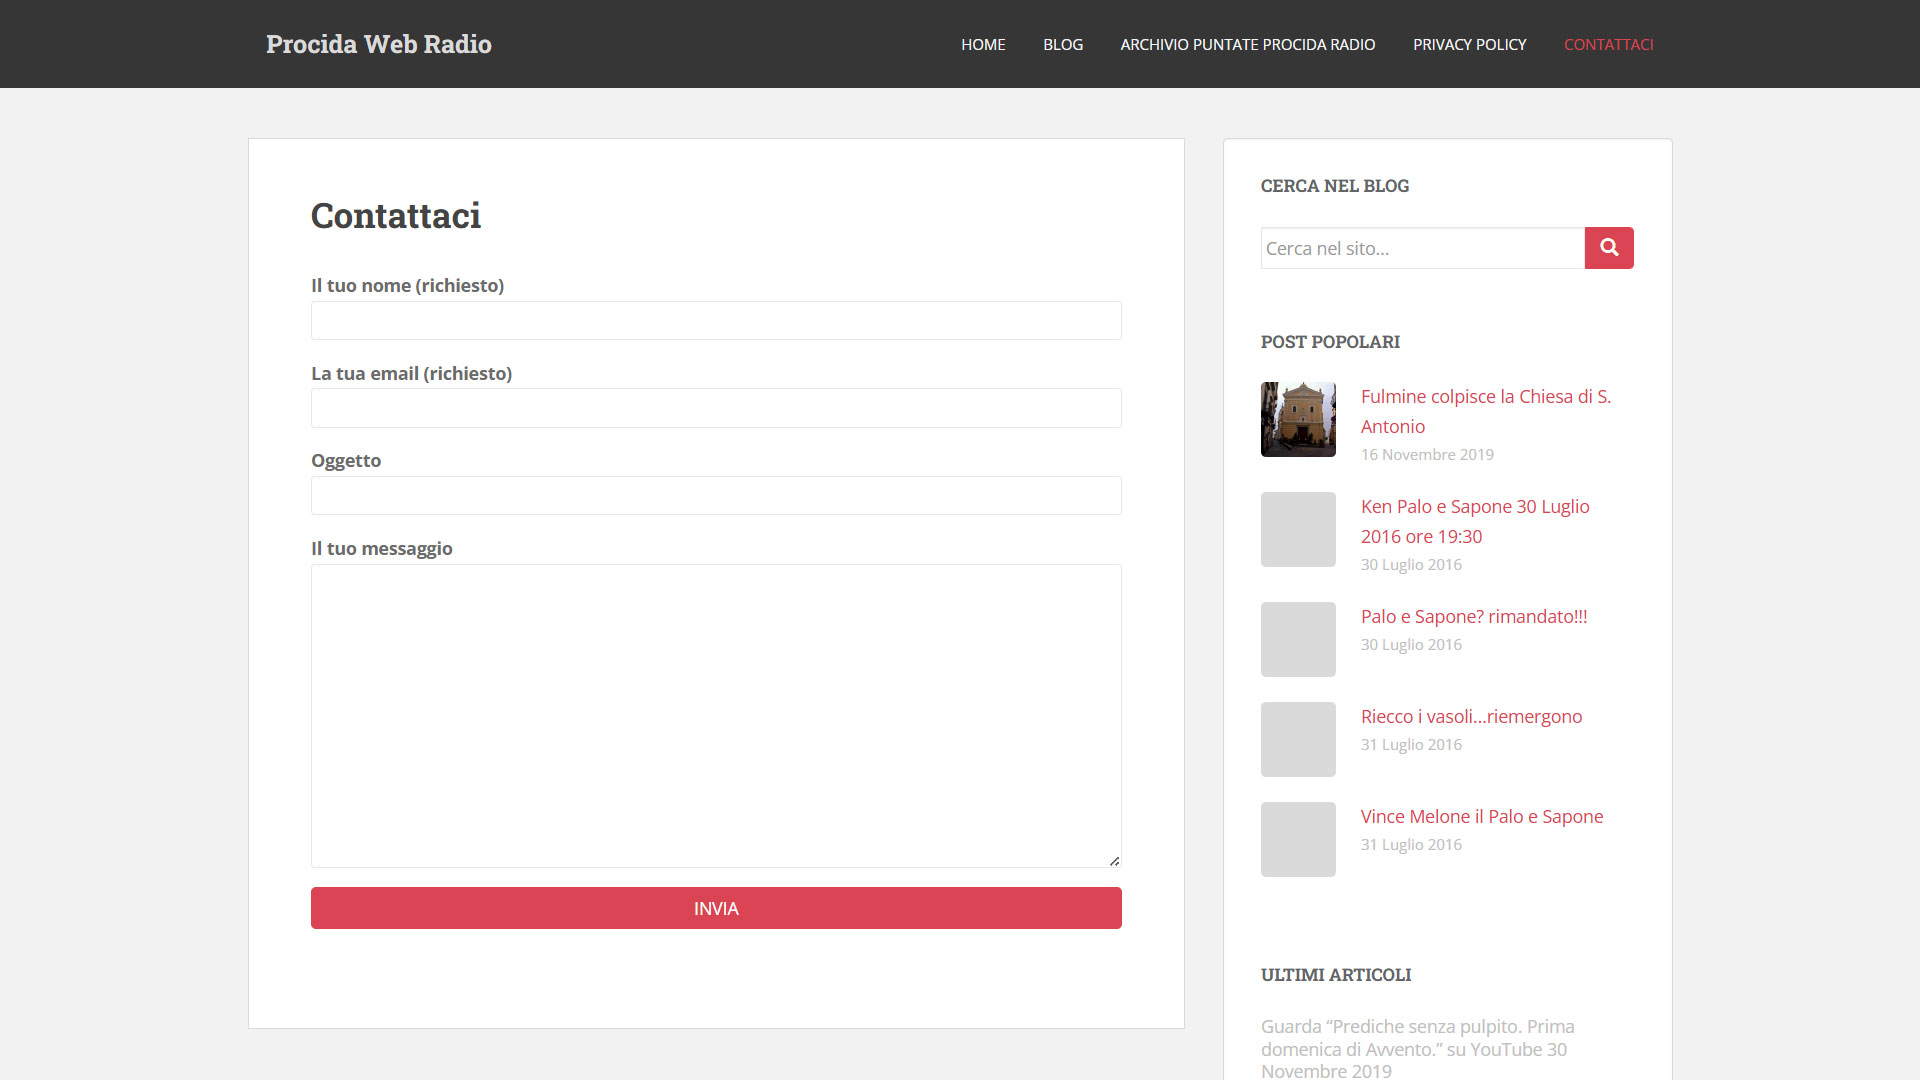The height and width of the screenshot is (1080, 1920).
Task: Click the Procida Web Radio site logo
Action: [378, 44]
